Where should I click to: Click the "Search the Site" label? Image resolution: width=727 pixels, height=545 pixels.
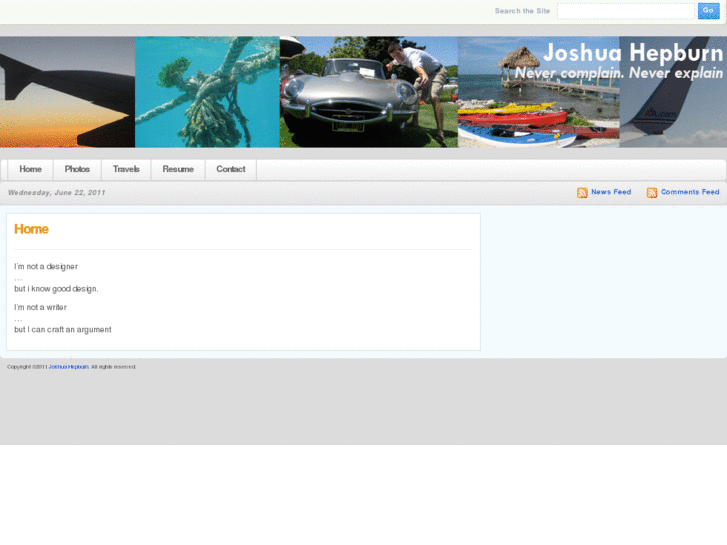point(522,11)
